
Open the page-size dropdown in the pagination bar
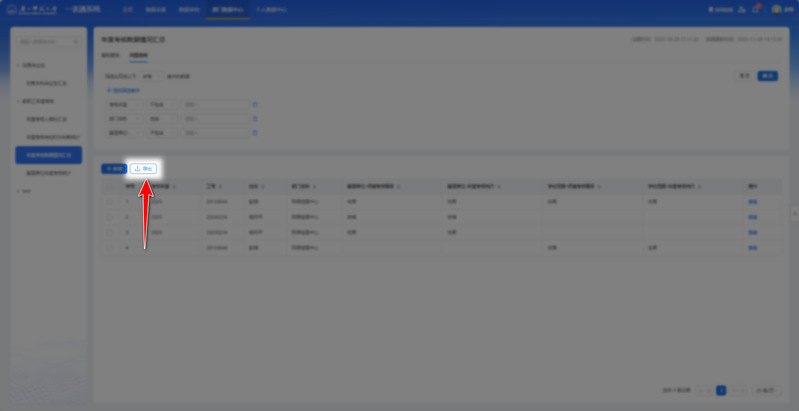tap(765, 389)
